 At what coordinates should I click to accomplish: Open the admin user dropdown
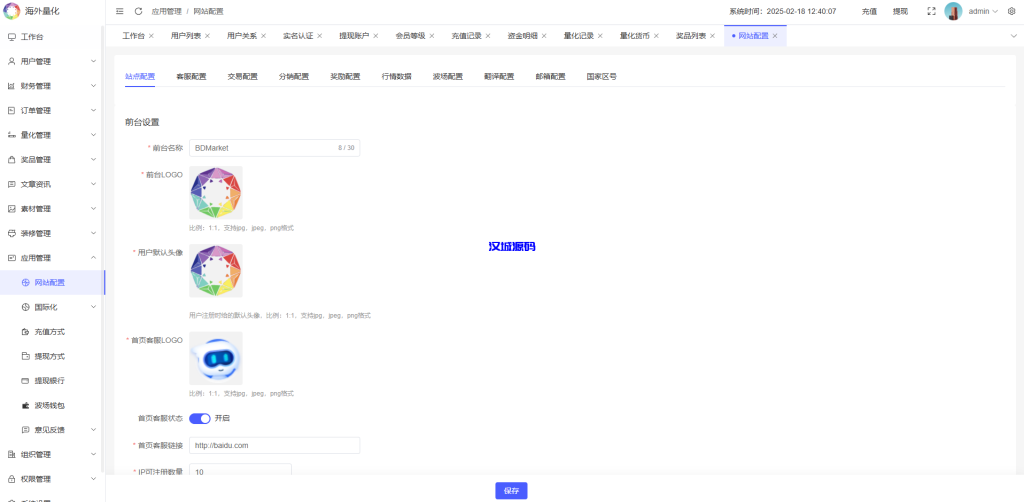(983, 12)
